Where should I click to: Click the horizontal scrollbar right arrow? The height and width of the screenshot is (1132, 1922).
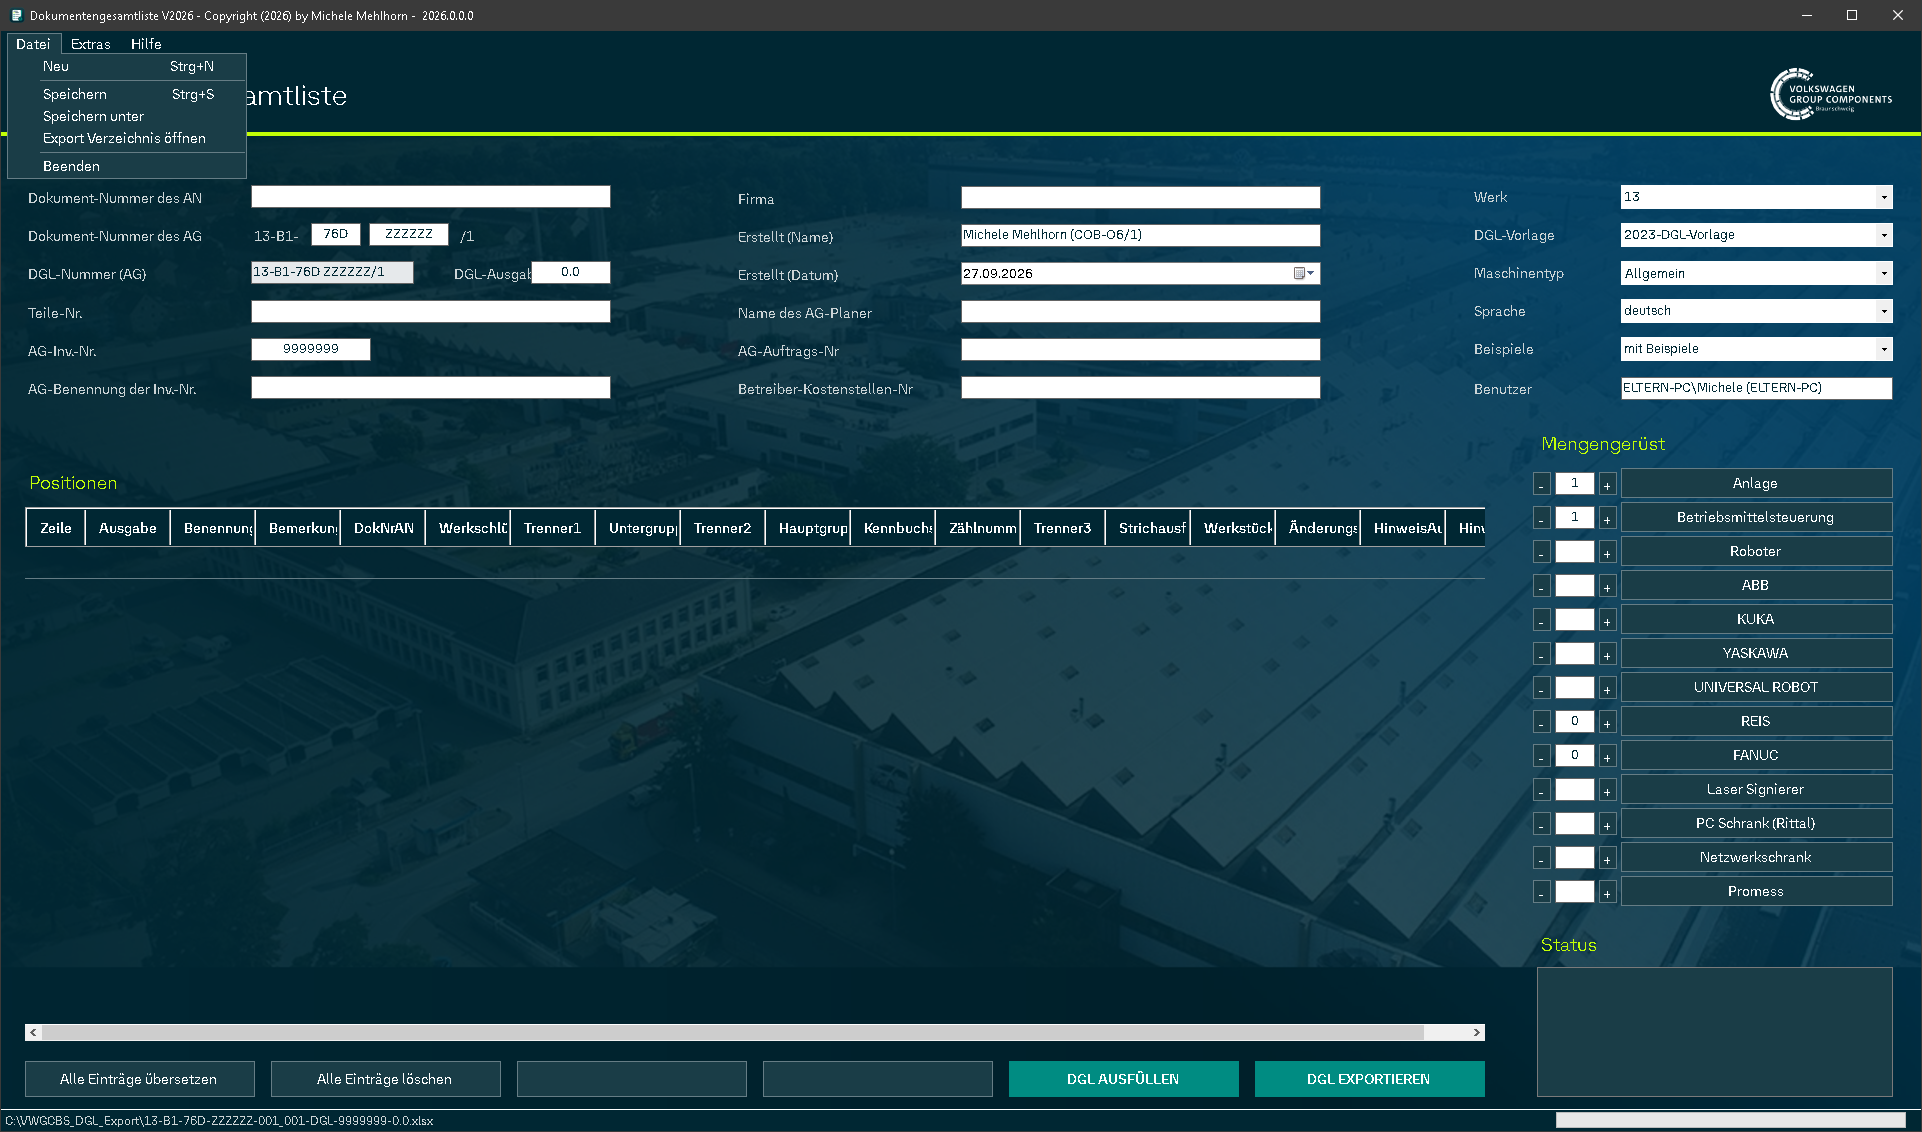1476,1032
